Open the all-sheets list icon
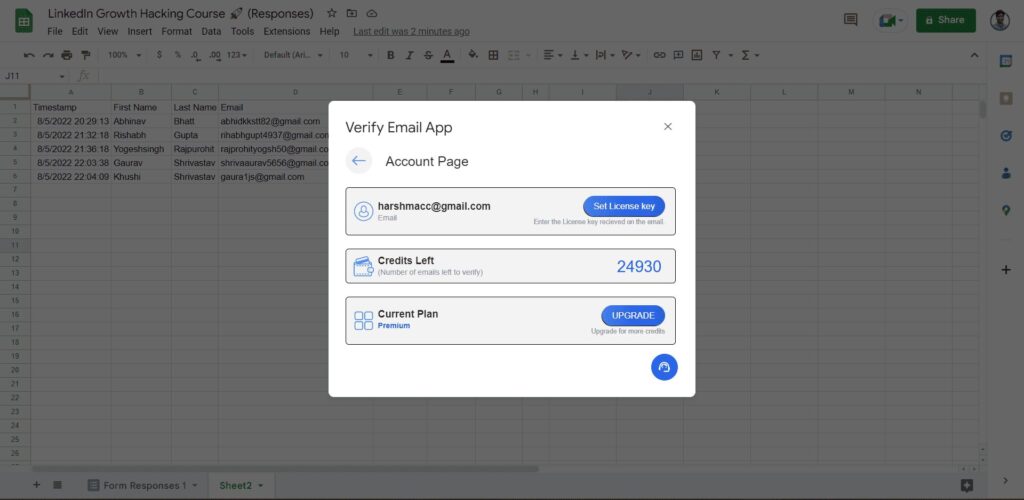This screenshot has width=1024, height=500. 57,485
